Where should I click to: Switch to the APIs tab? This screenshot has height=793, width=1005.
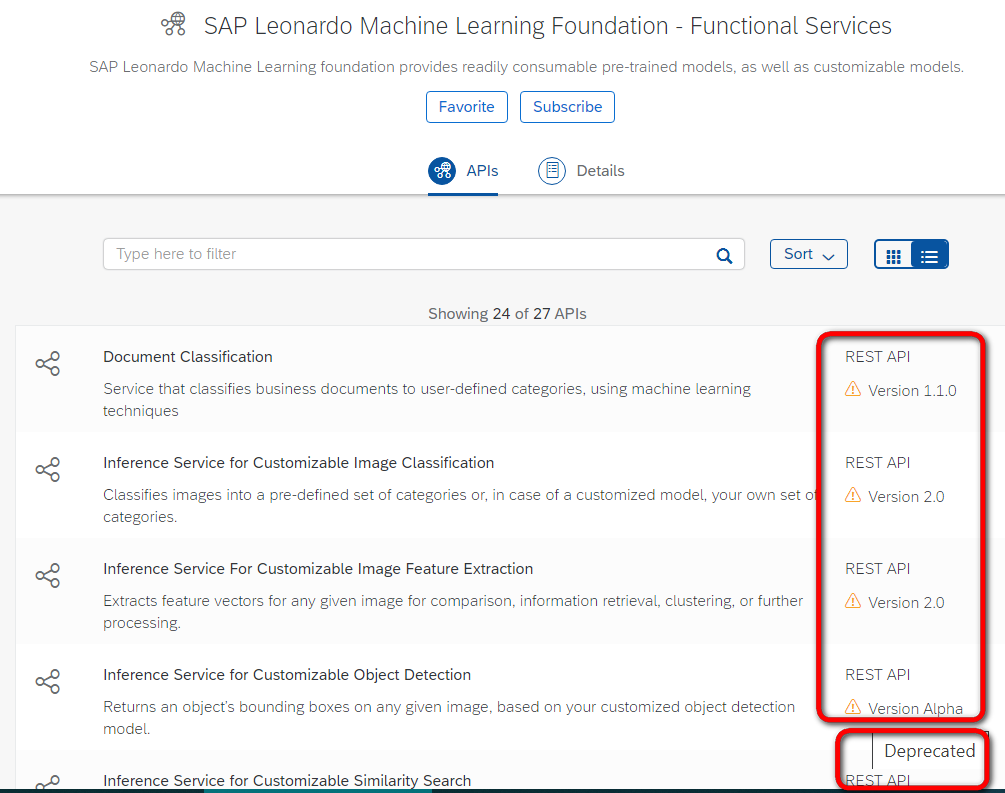pyautogui.click(x=463, y=171)
